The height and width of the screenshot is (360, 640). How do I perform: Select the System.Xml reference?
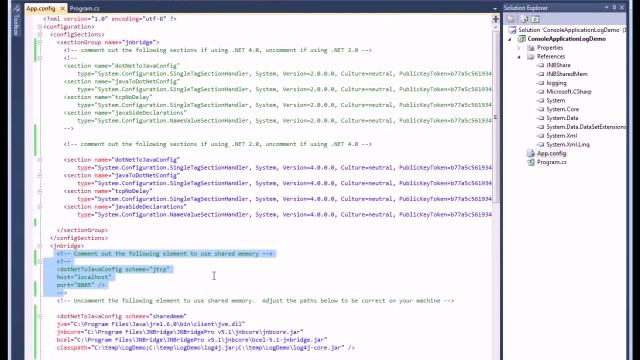[x=562, y=136]
